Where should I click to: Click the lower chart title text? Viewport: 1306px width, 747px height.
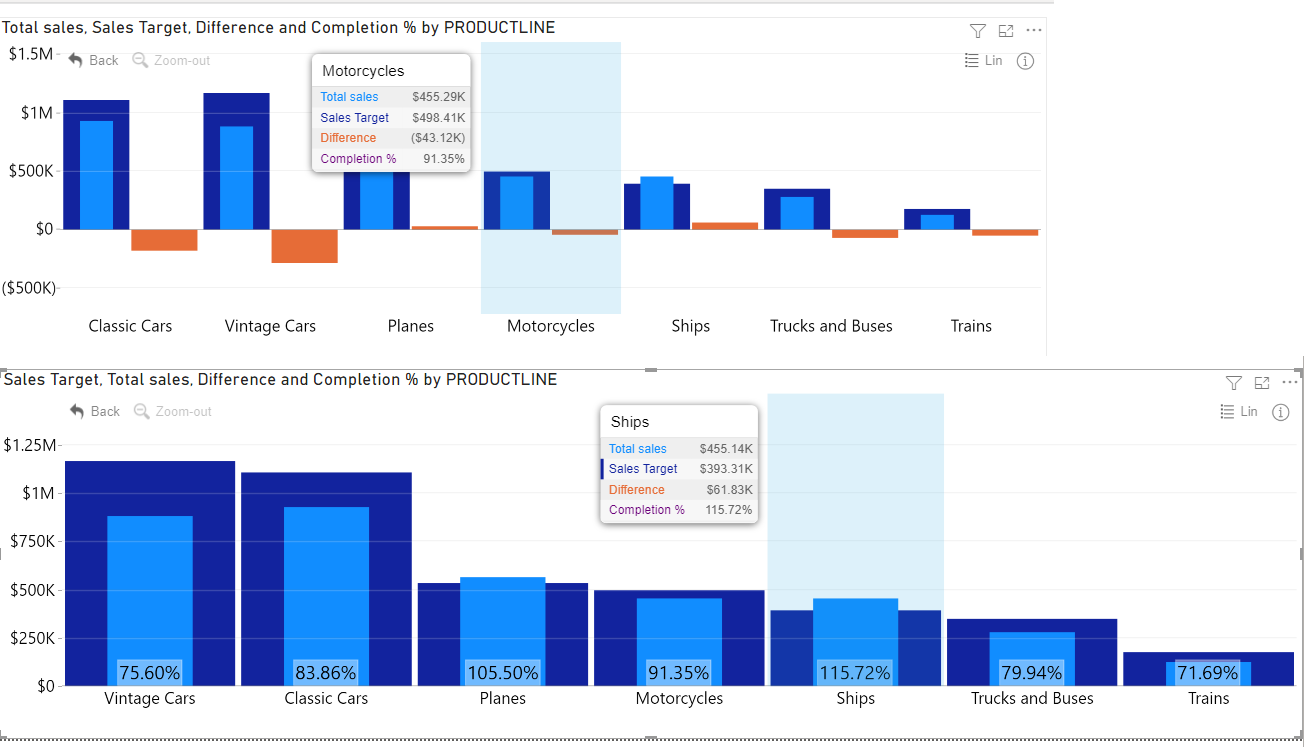click(280, 380)
